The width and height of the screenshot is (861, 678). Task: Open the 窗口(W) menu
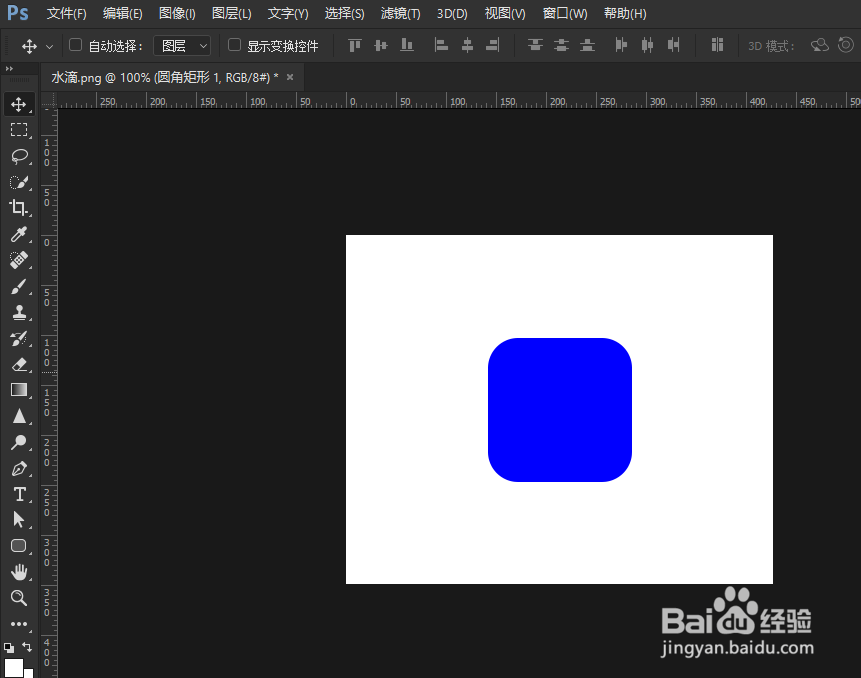pos(564,13)
